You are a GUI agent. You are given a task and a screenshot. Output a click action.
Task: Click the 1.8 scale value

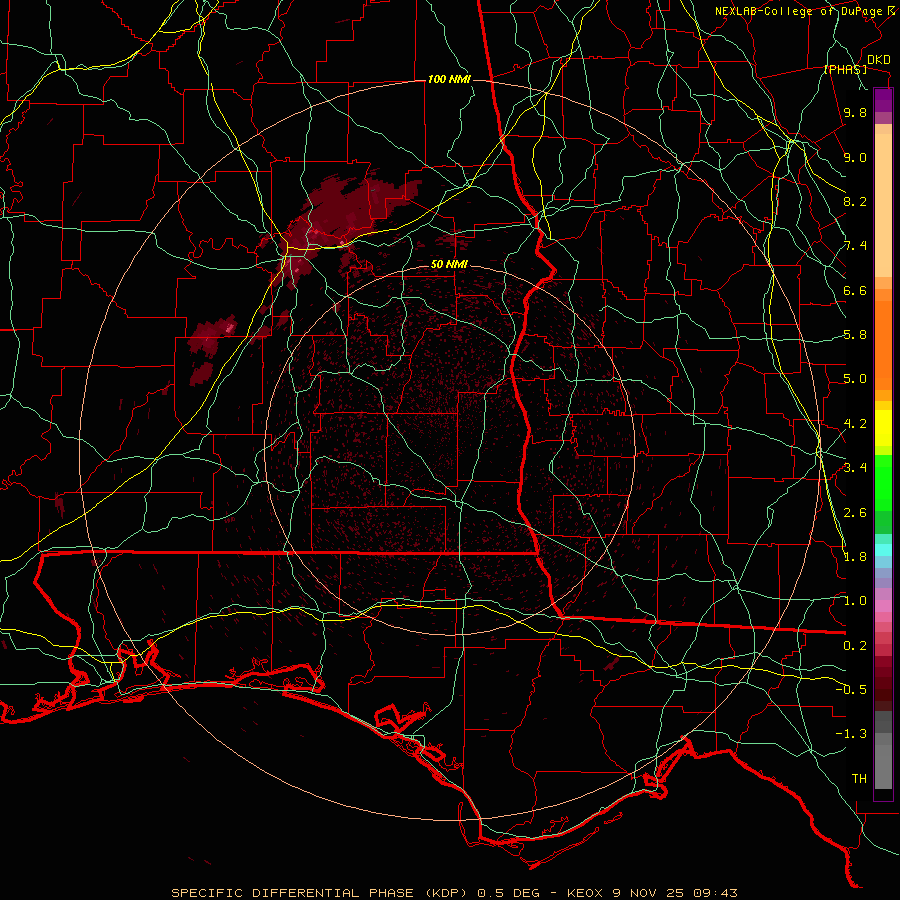point(855,557)
